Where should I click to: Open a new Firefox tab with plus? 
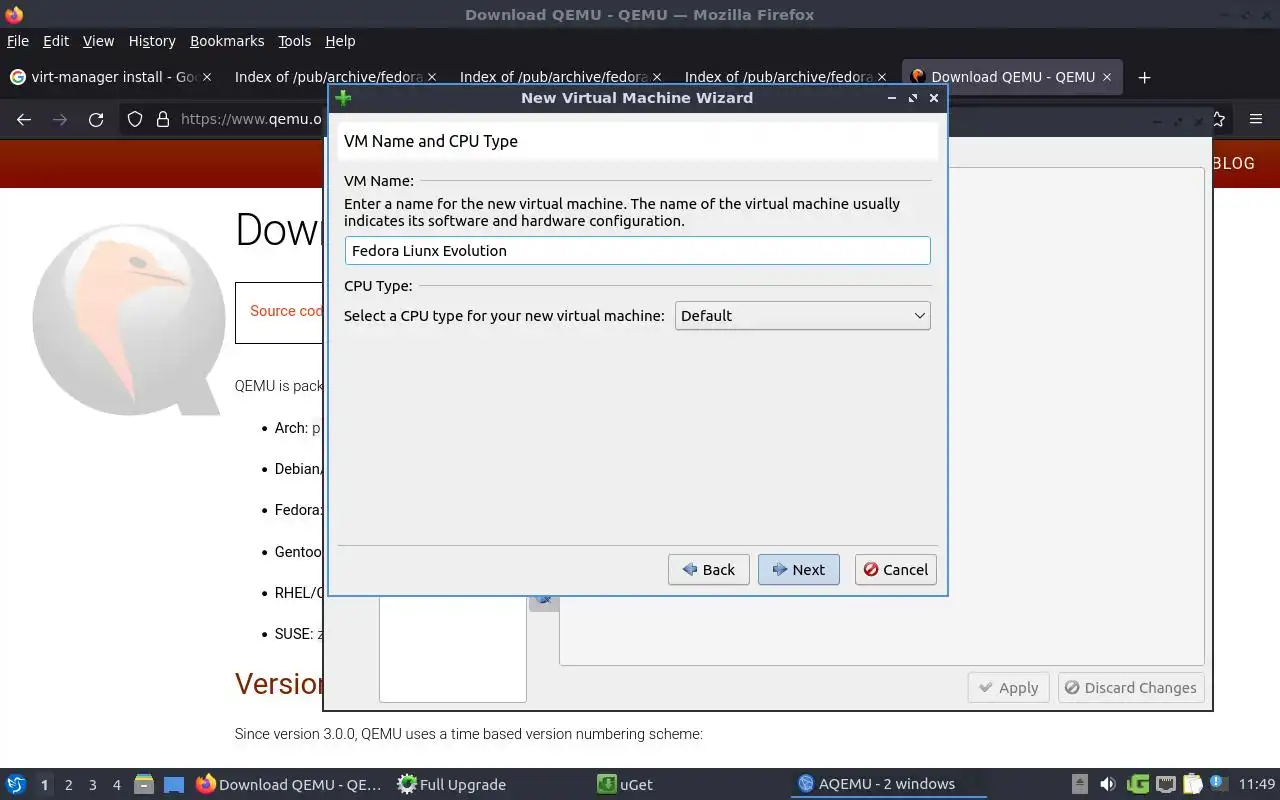[x=1145, y=77]
